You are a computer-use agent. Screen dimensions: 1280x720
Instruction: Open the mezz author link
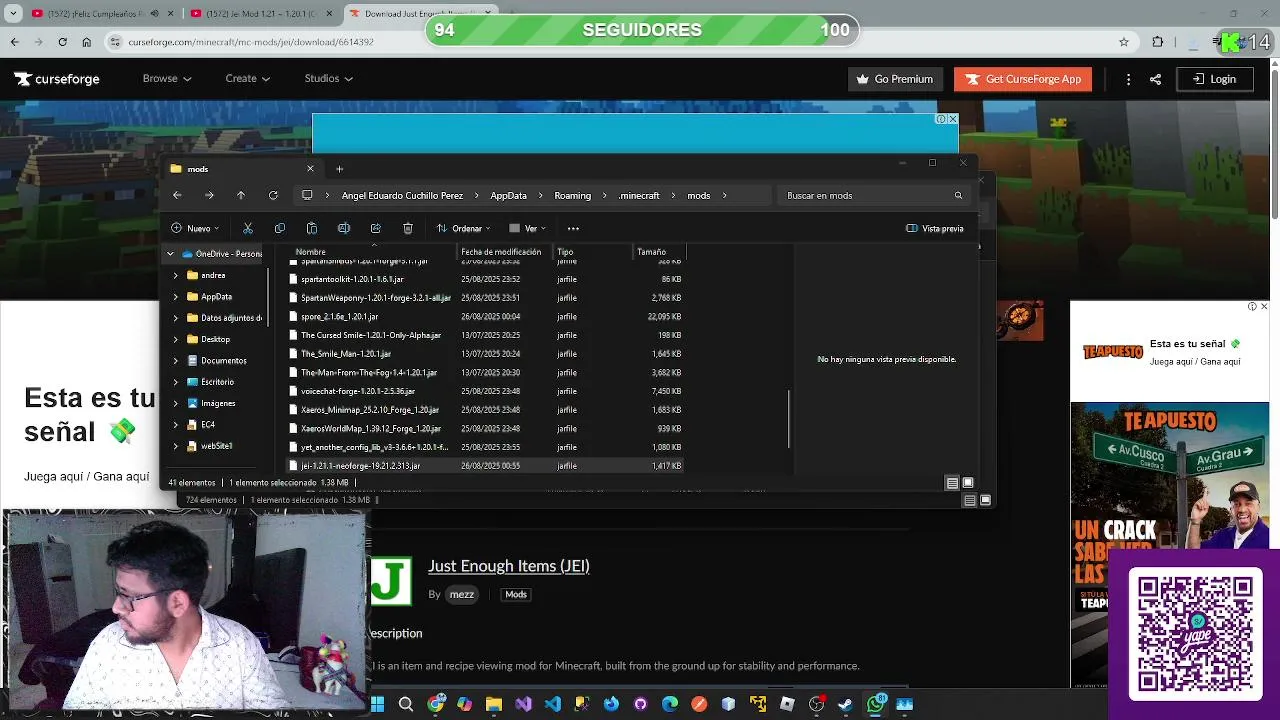[461, 594]
